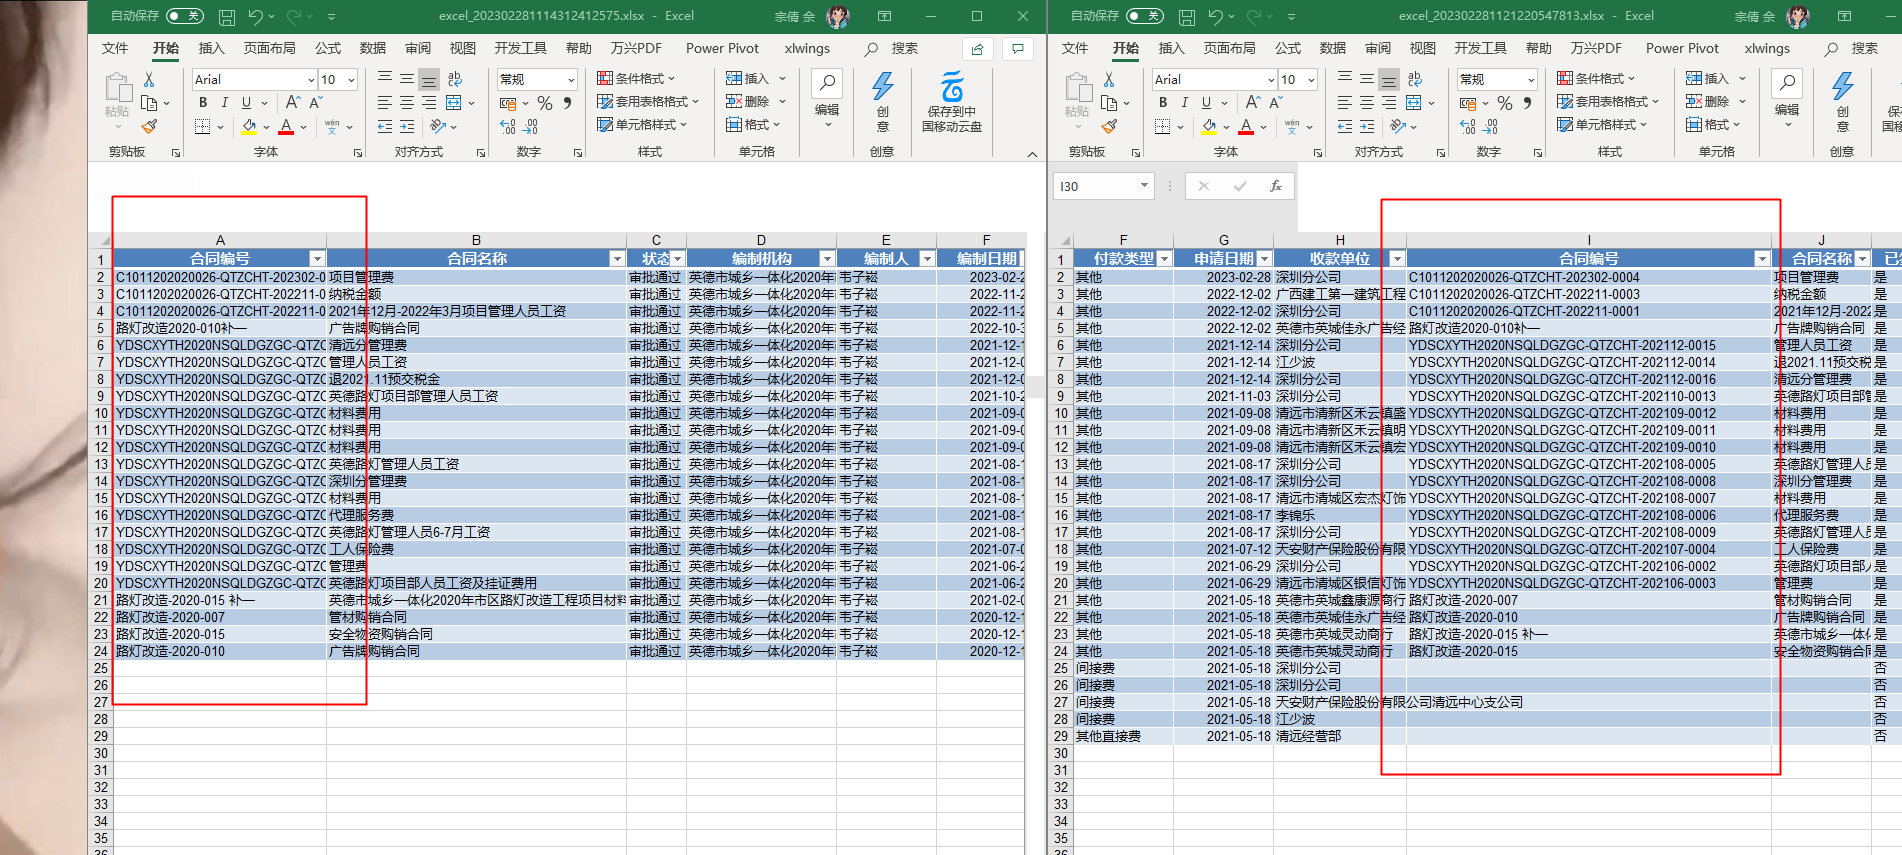Image resolution: width=1902 pixels, height=855 pixels.
Task: Open 数据 tab in left Excel window
Action: coord(373,48)
